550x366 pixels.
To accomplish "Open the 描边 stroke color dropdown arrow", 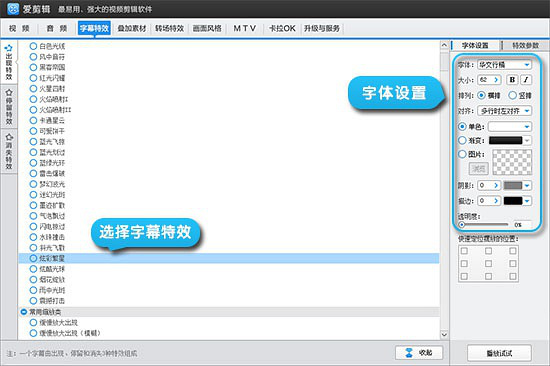I will click(527, 201).
